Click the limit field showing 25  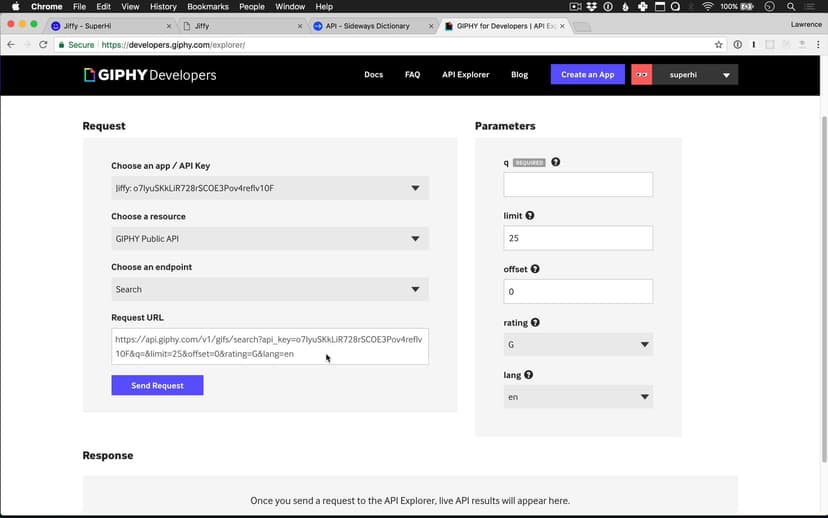tap(578, 238)
